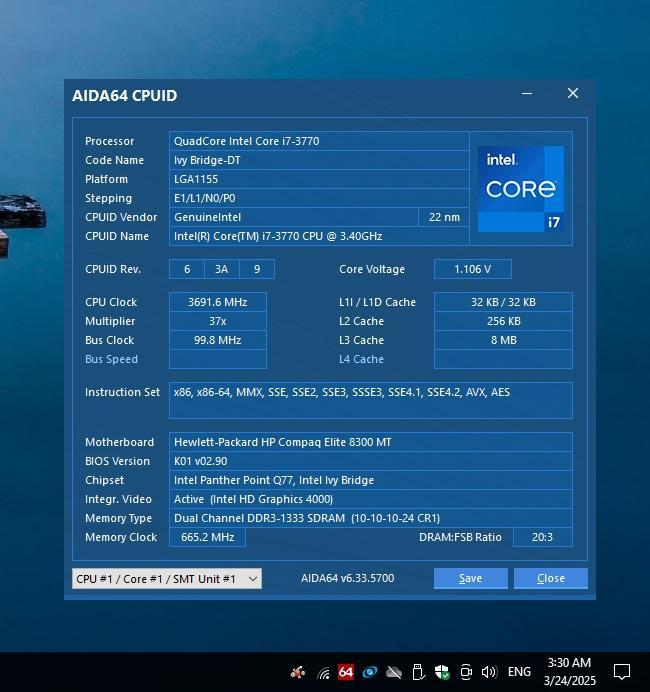Click the Instruction Set list field
650x692 pixels.
(371, 401)
